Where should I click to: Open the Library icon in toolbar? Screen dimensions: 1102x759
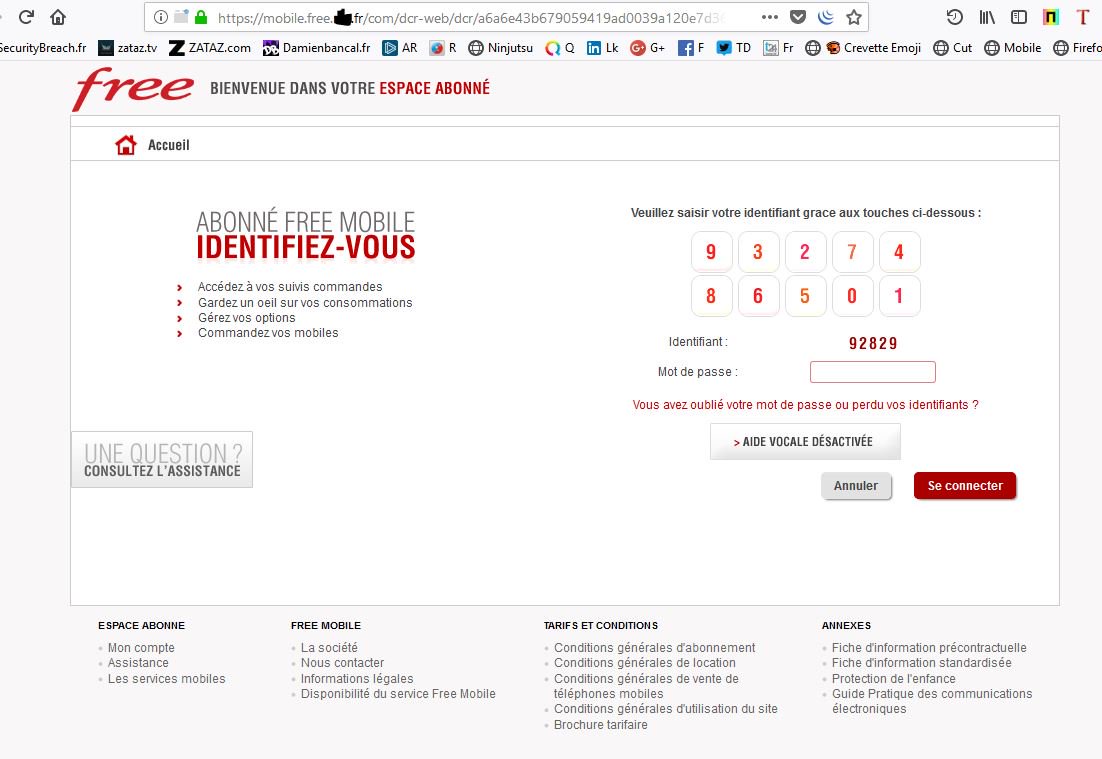point(987,17)
